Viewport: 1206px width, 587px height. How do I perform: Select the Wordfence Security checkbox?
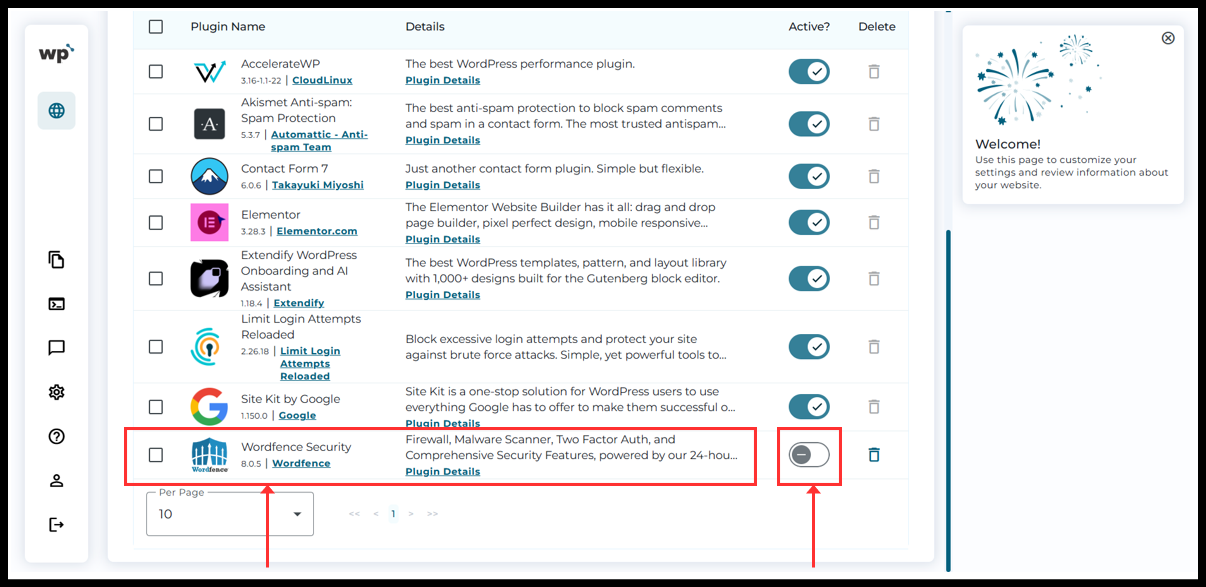point(155,455)
